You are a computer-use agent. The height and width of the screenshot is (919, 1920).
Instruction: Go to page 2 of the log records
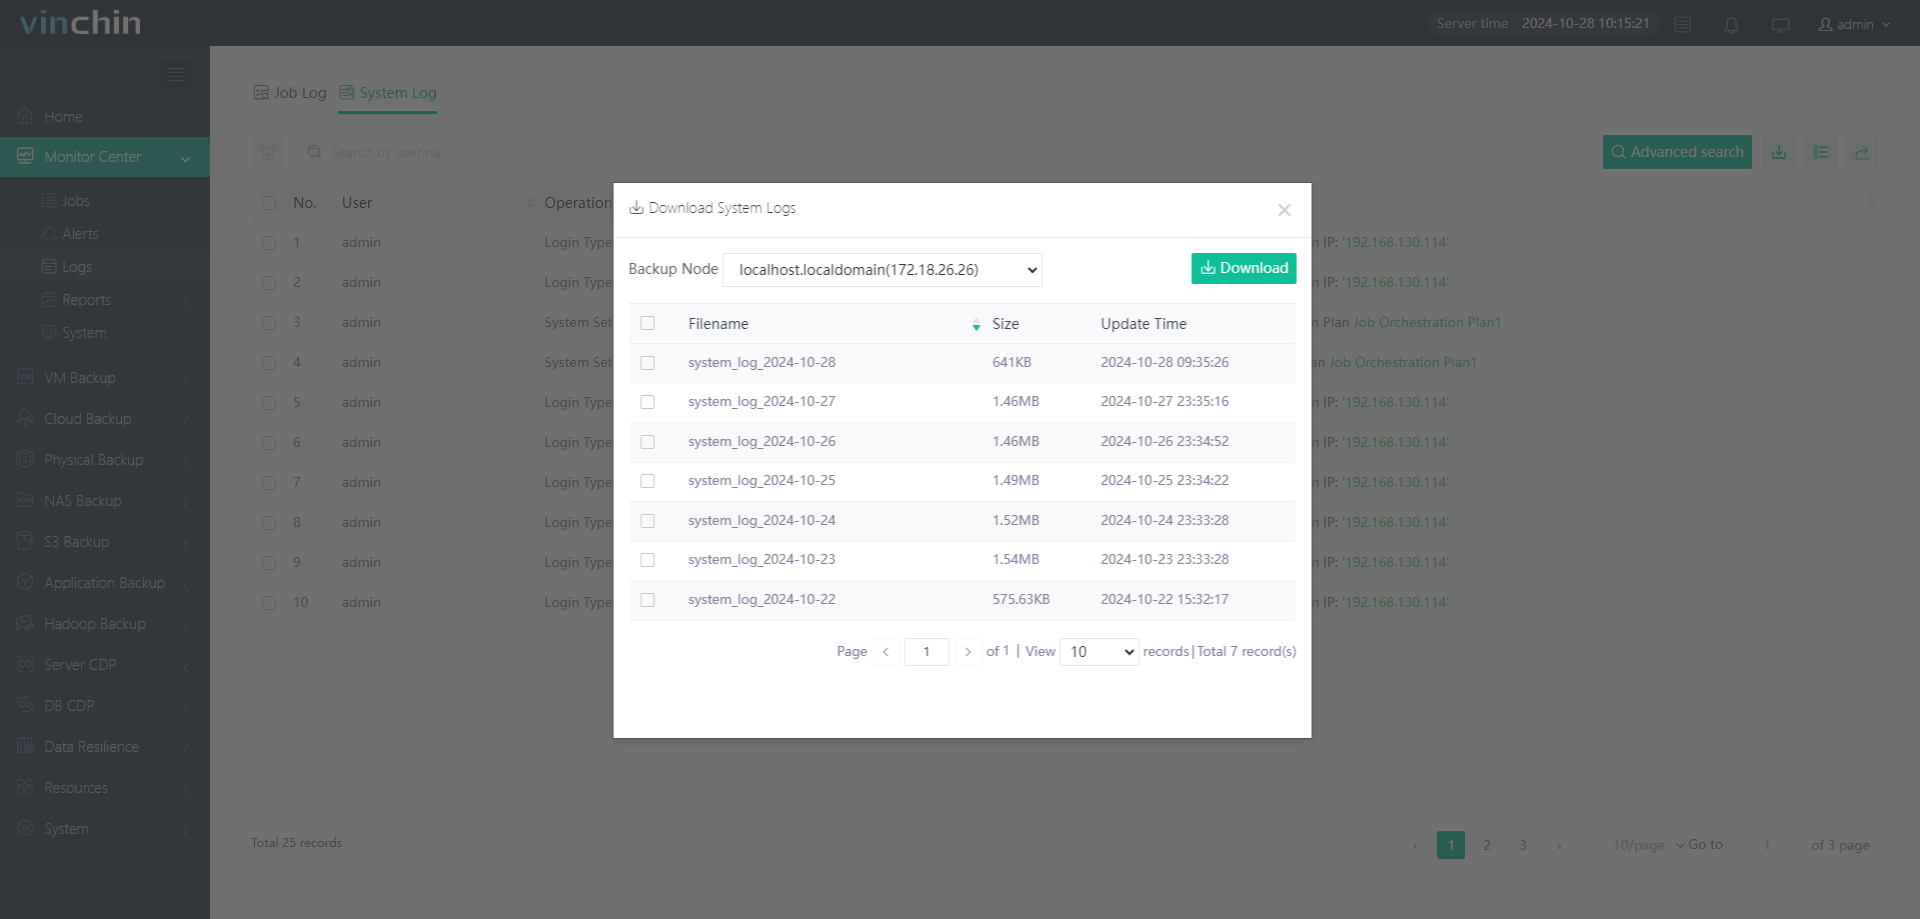pyautogui.click(x=1487, y=844)
